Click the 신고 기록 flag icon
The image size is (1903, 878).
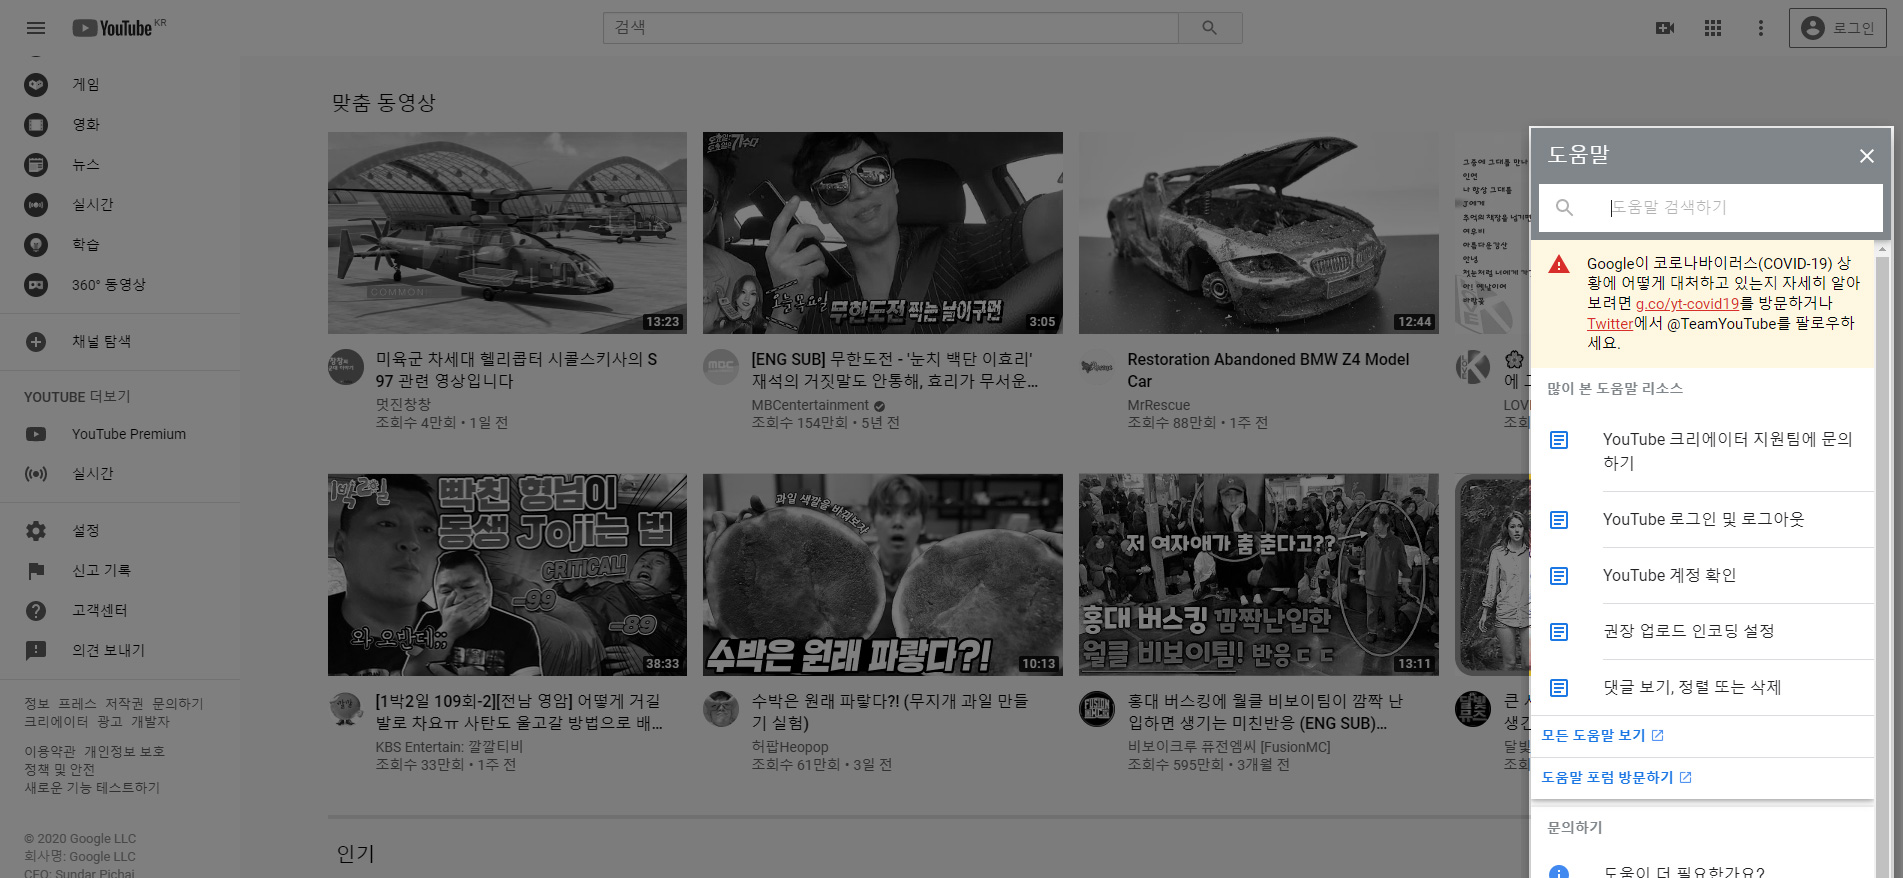point(36,571)
